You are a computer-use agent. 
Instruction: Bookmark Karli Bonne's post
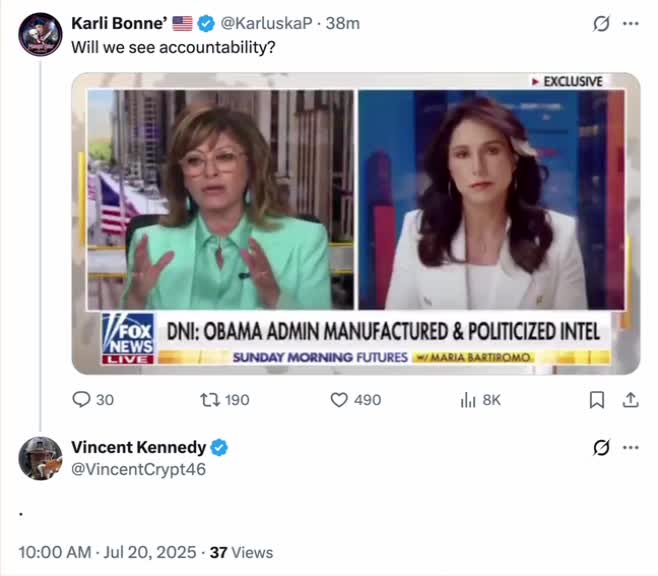click(597, 399)
